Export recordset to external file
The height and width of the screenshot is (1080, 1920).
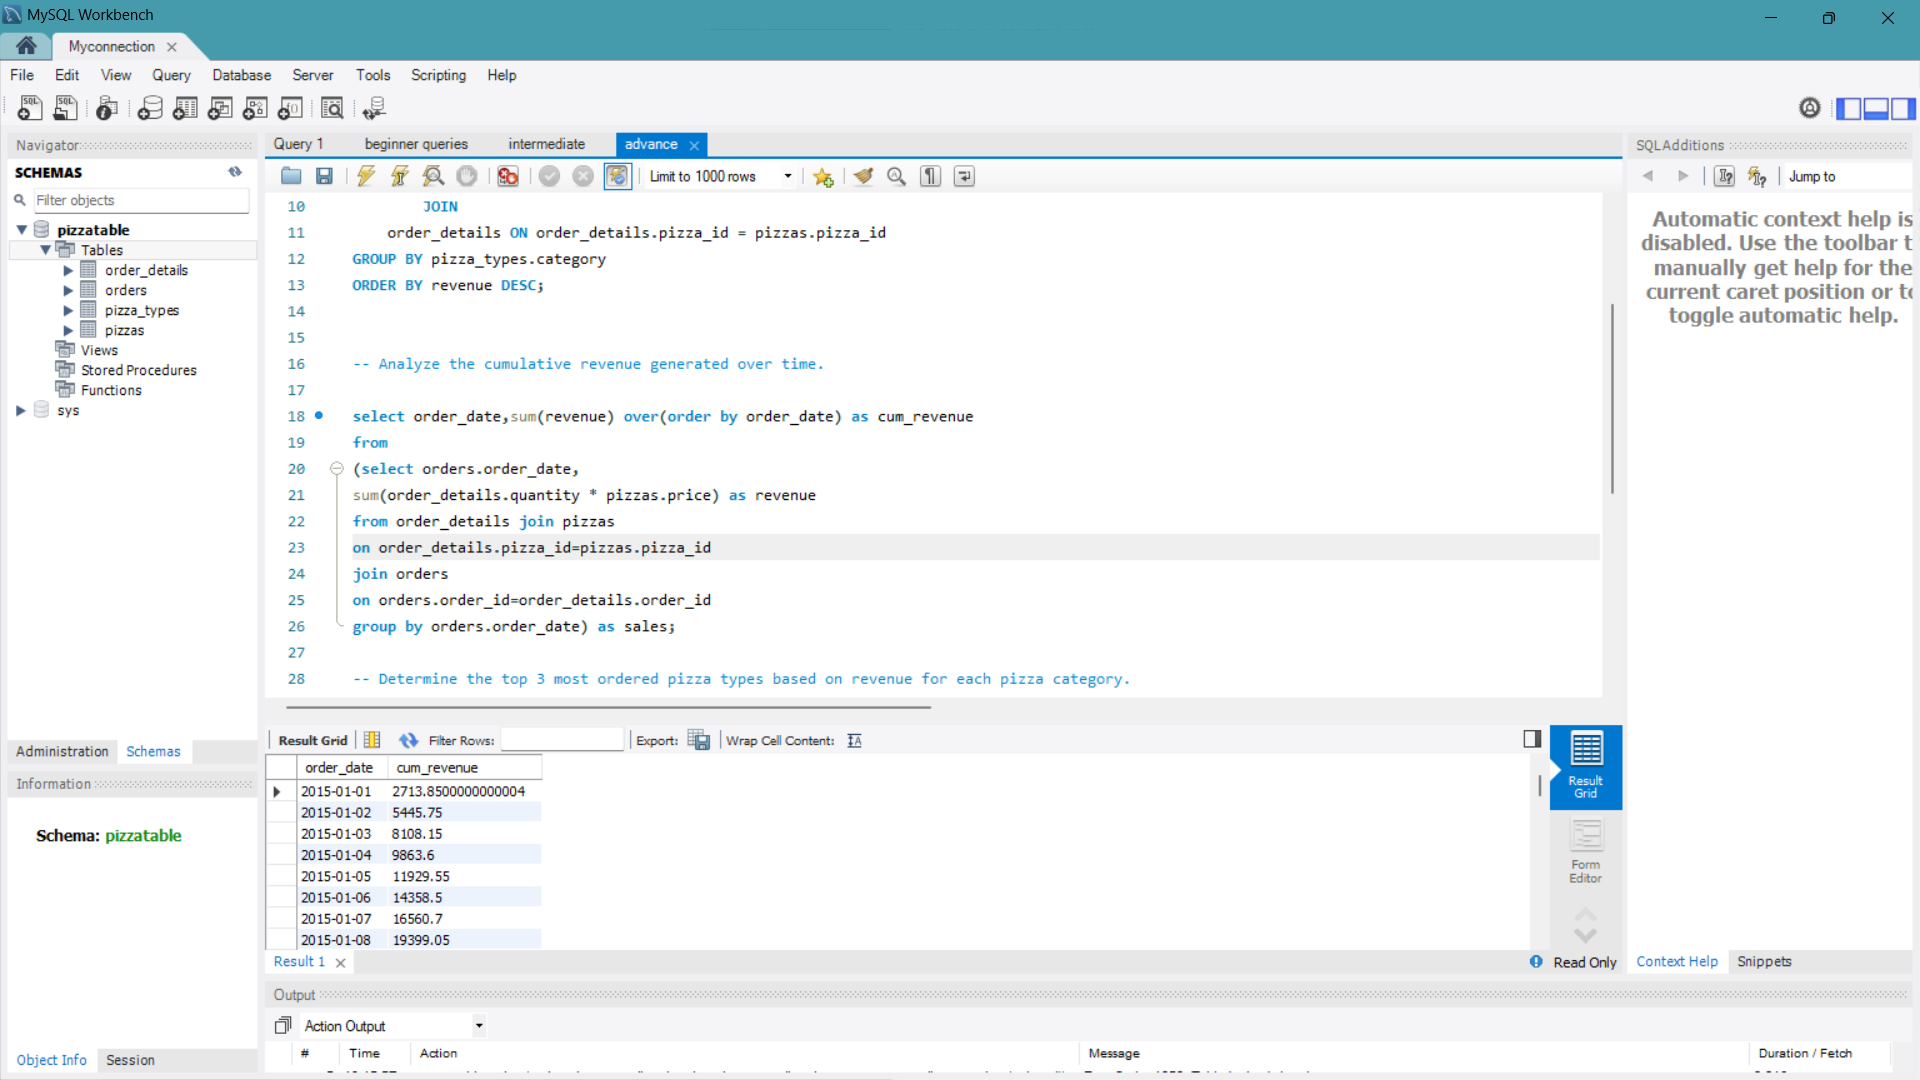point(699,740)
